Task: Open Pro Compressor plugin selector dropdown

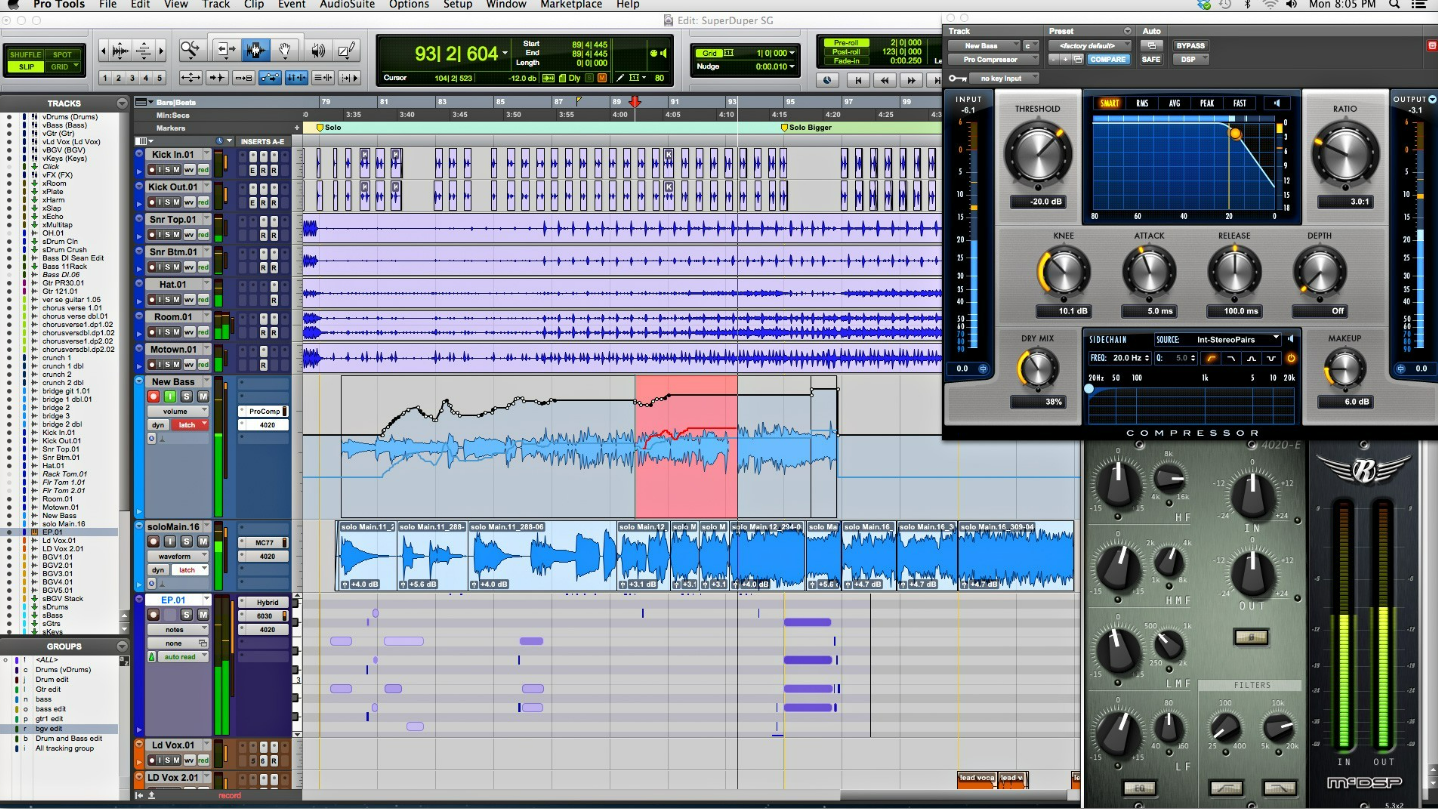Action: (993, 59)
